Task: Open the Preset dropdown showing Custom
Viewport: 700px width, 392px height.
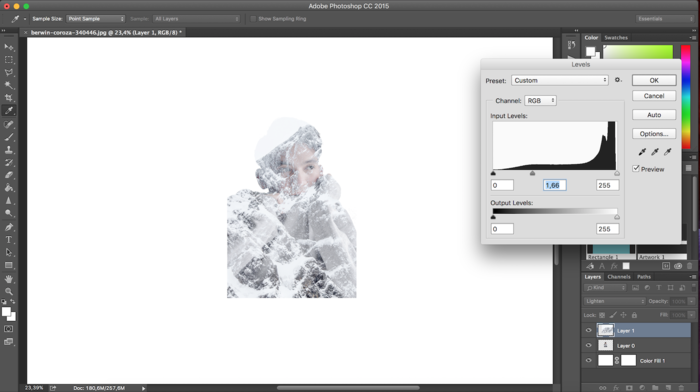Action: 559,80
